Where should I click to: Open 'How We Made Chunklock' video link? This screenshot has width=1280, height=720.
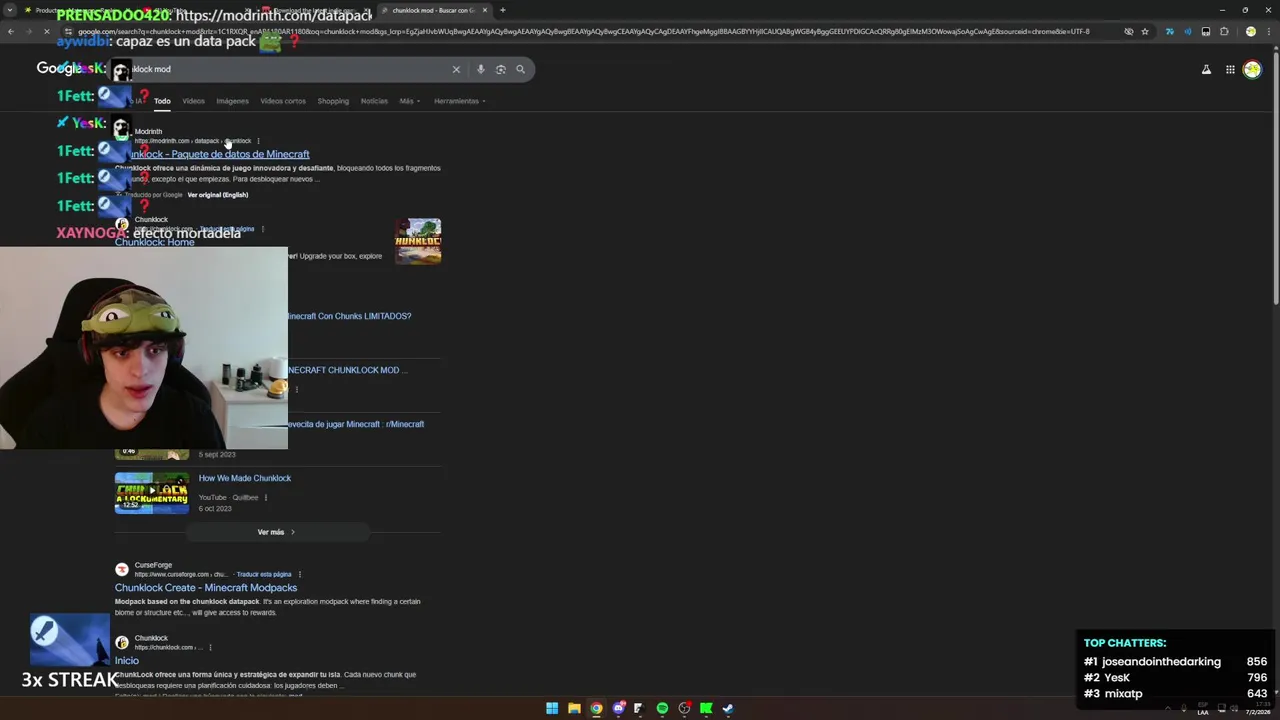pos(245,478)
